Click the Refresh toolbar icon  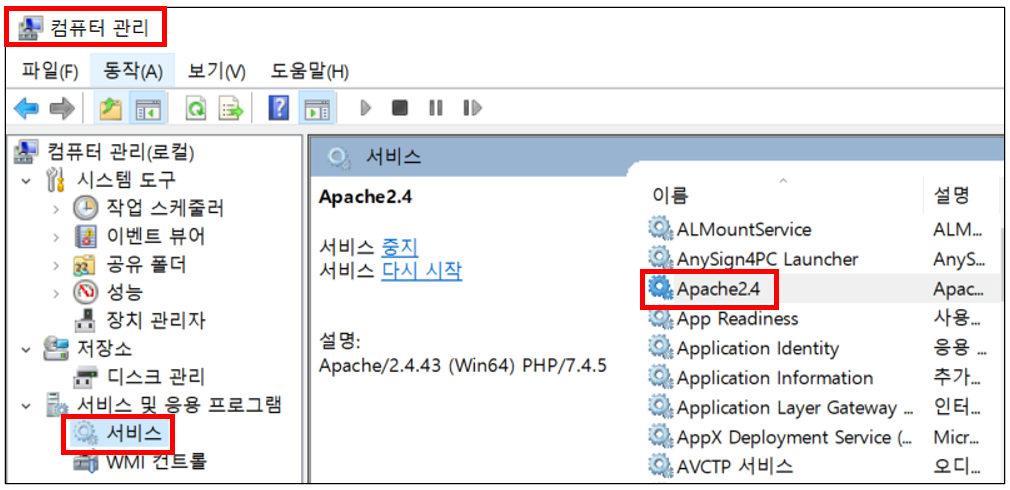click(196, 108)
